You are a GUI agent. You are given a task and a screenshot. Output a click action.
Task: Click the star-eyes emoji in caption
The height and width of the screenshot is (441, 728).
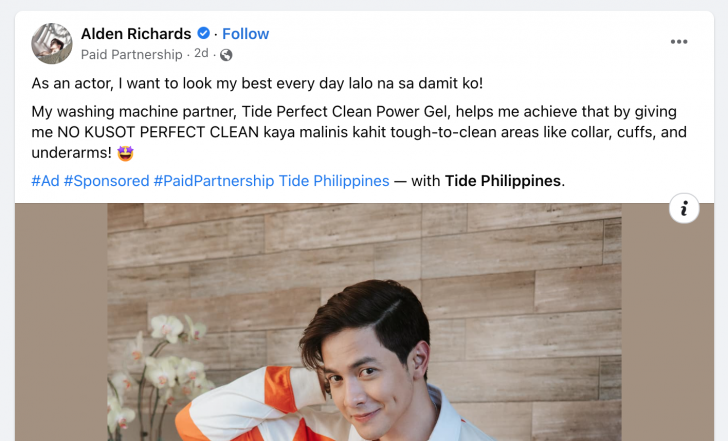[125, 153]
